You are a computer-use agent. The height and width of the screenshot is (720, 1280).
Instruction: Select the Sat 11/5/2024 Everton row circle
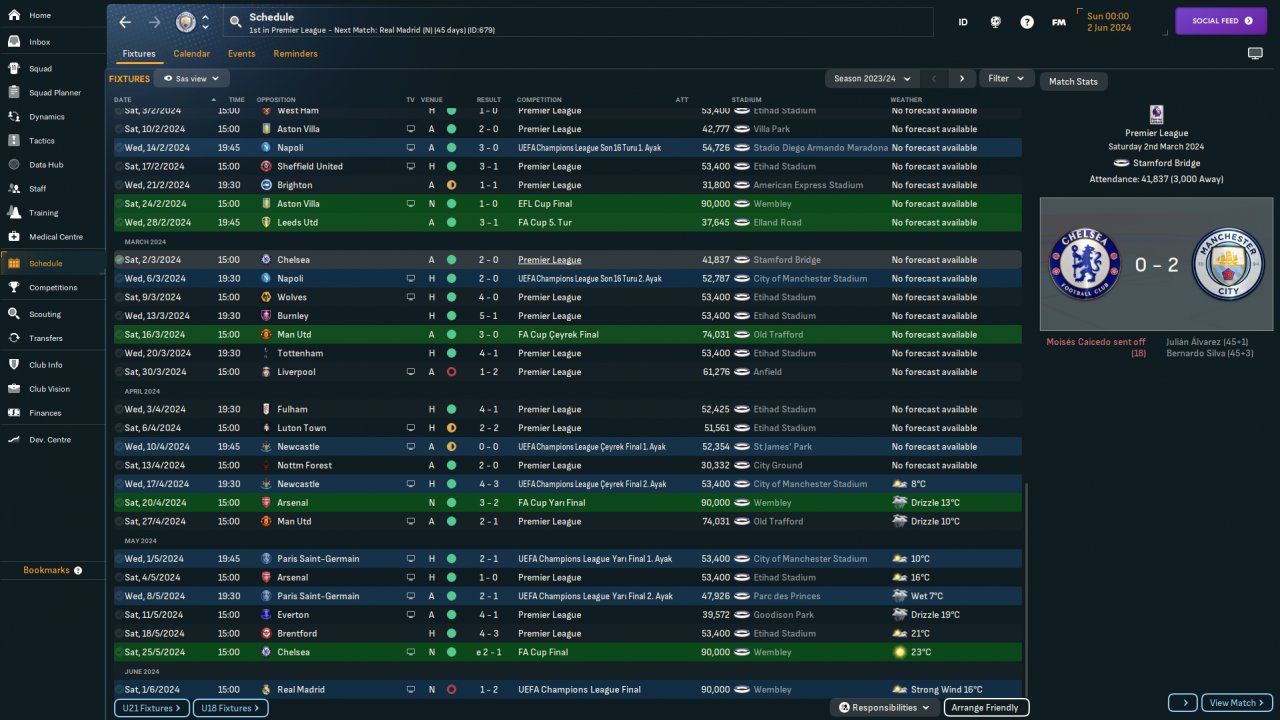pyautogui.click(x=119, y=615)
